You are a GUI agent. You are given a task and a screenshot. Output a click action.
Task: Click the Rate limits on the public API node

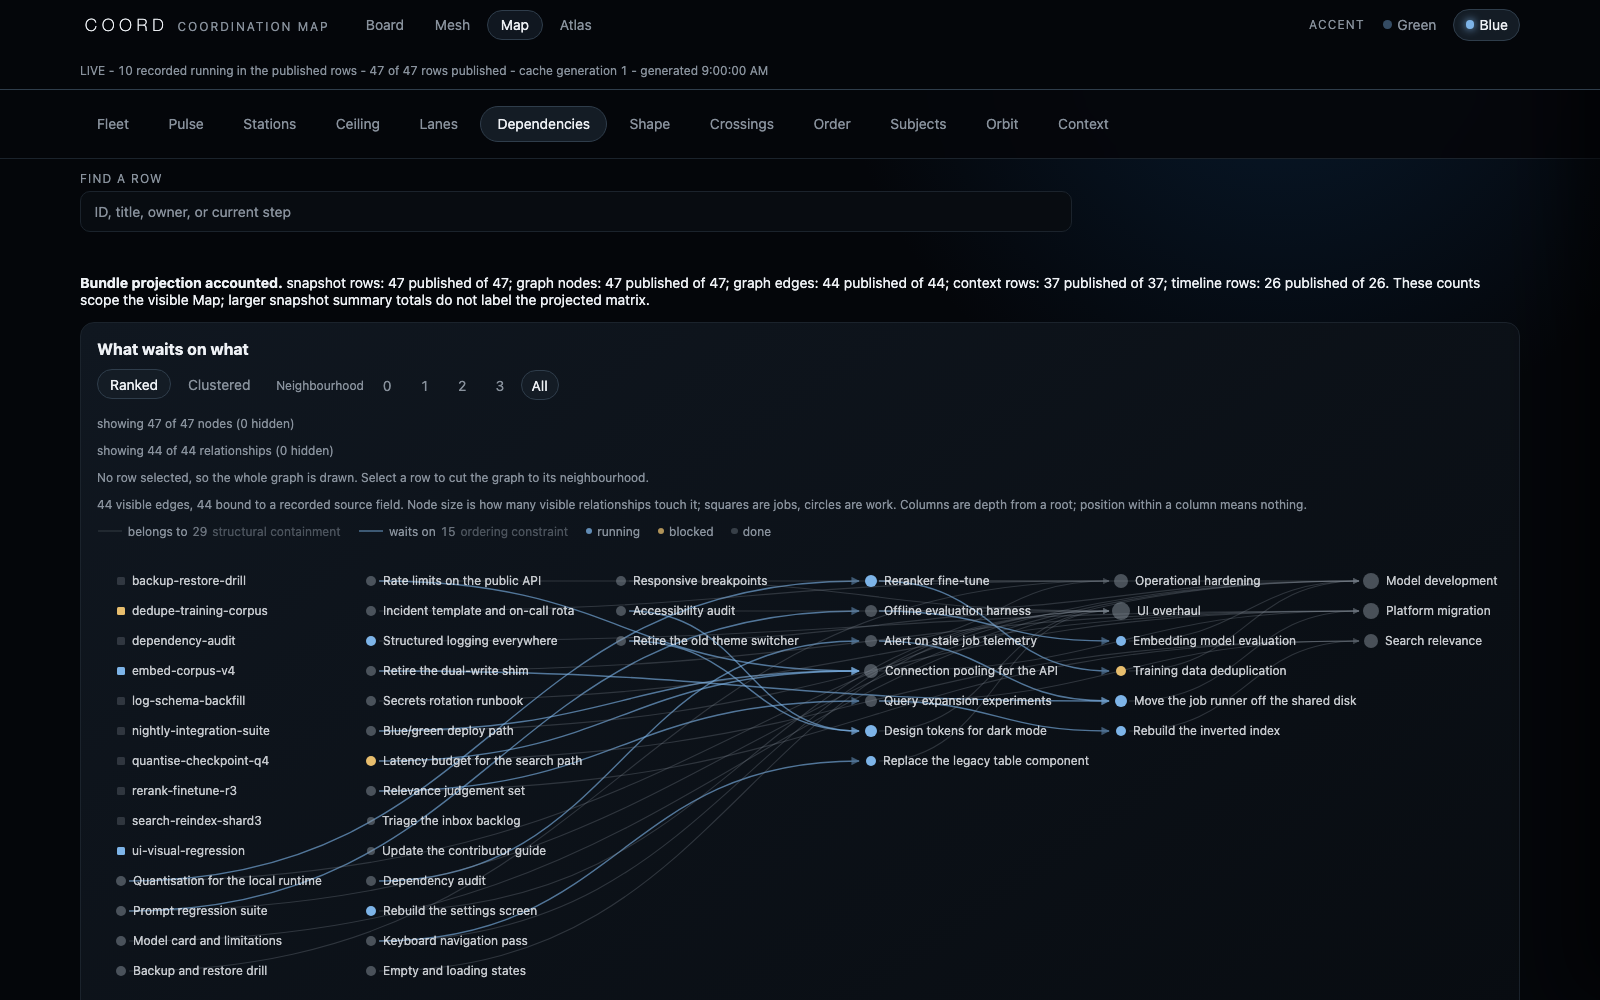[x=371, y=581]
